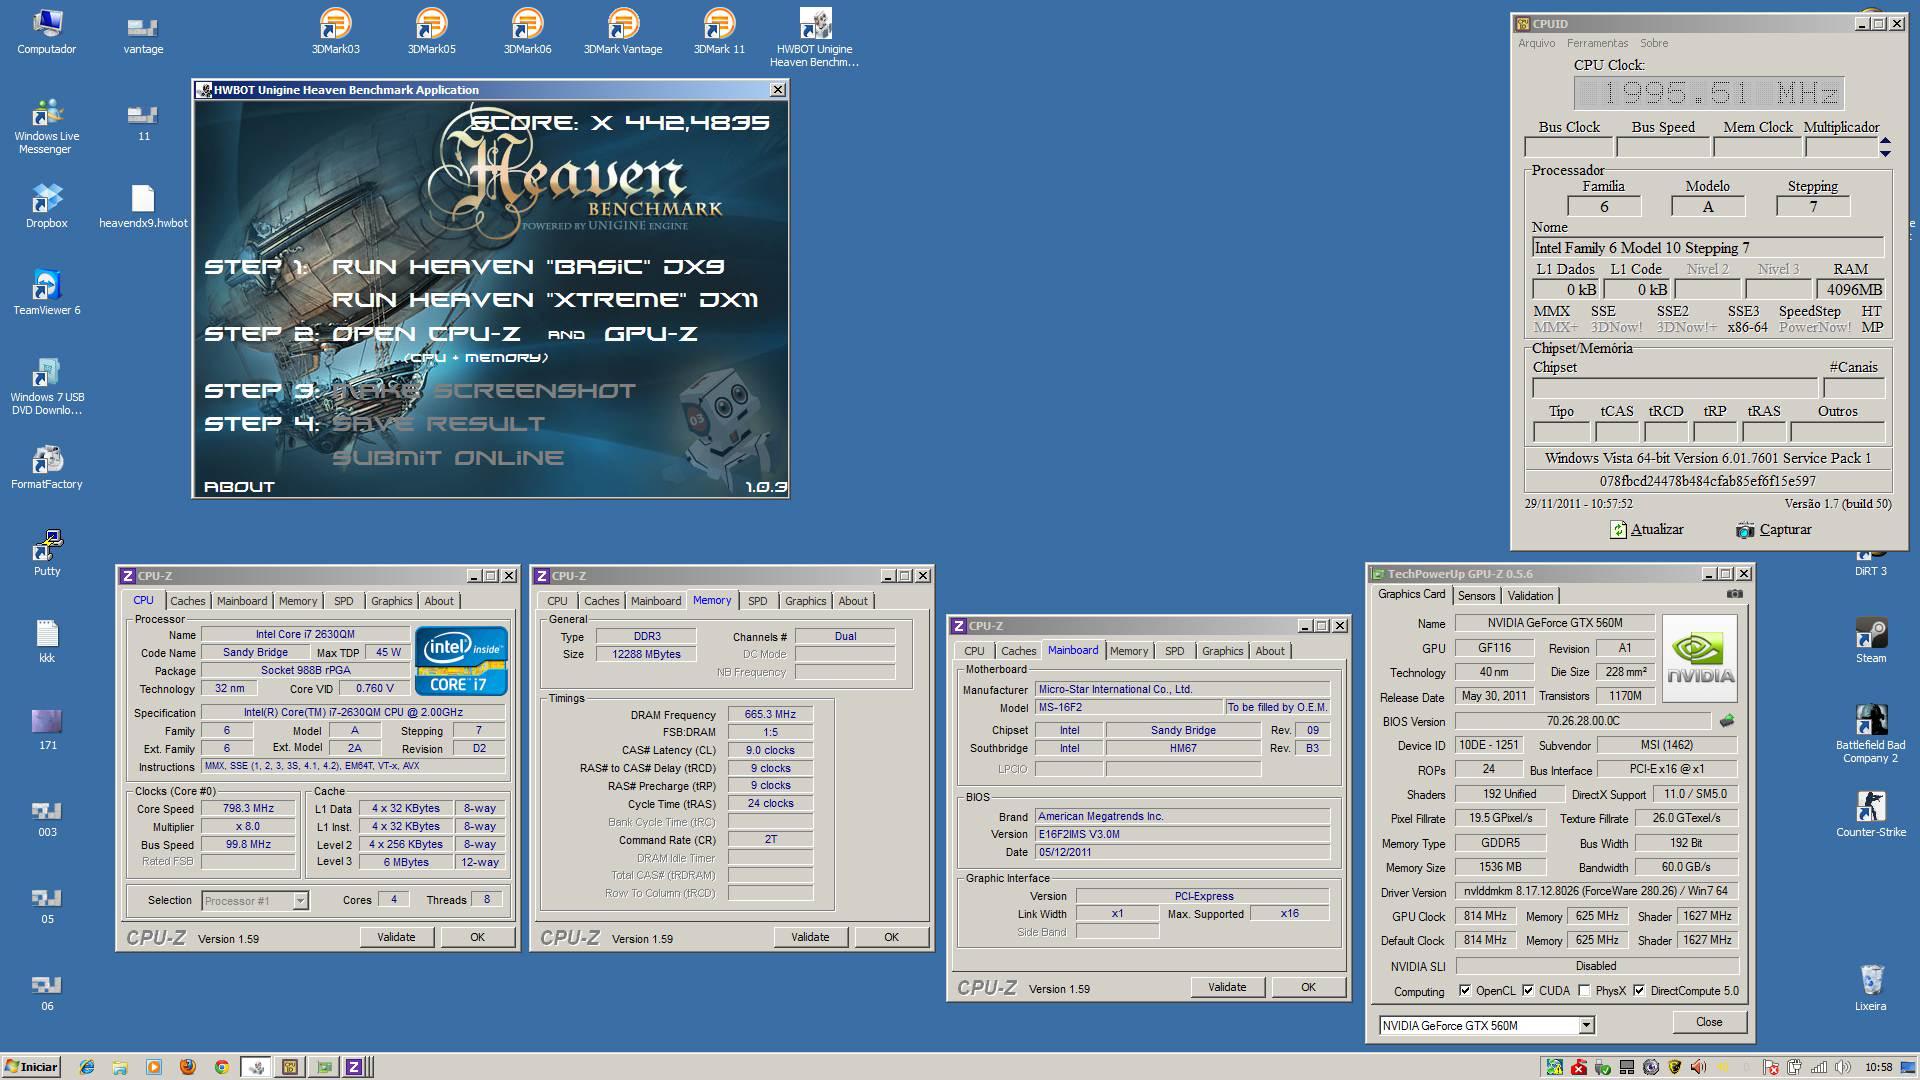Image resolution: width=1920 pixels, height=1080 pixels.
Task: Open HWBOT Unigine Heaven Benchmark desktop icon
Action: [x=815, y=37]
